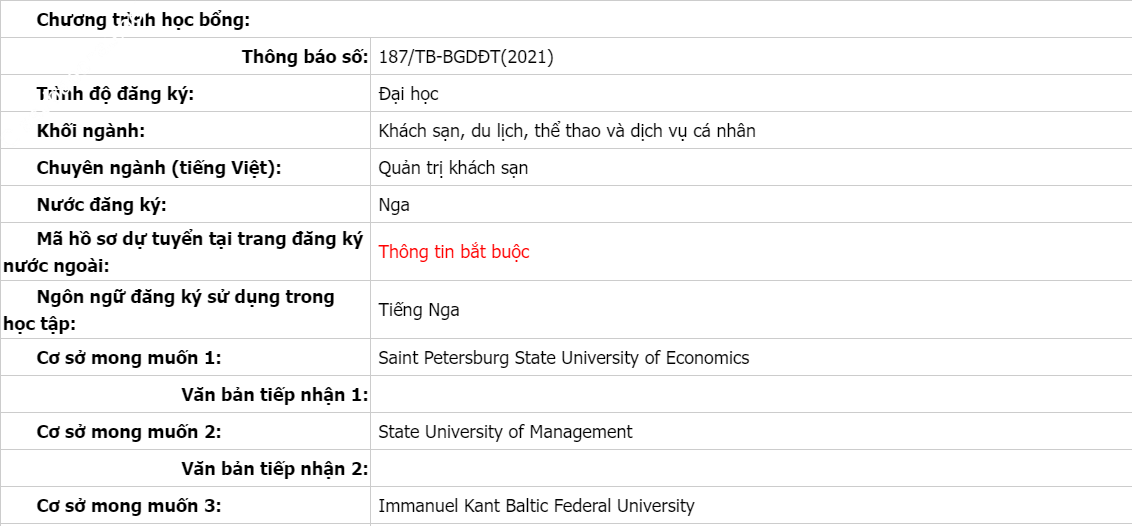Click the 'Cơ sở mong muốn 3:' label
This screenshot has width=1132, height=526.
129,506
